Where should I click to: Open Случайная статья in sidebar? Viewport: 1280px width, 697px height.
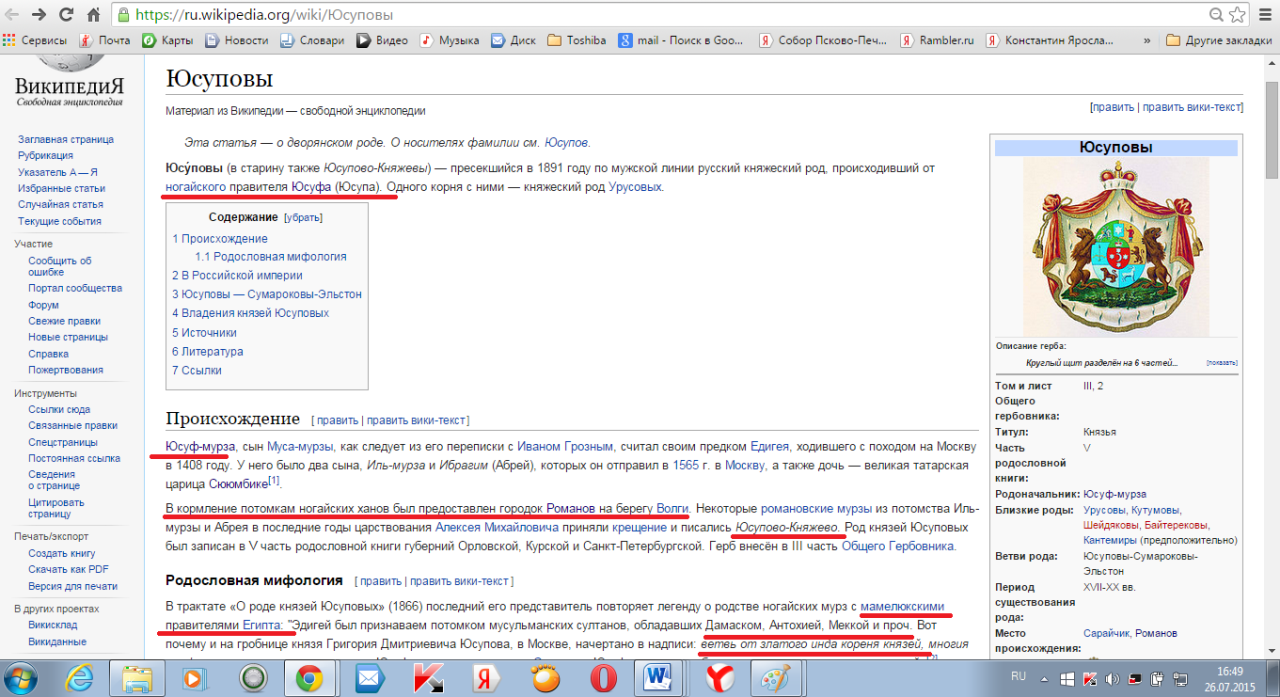pos(60,204)
